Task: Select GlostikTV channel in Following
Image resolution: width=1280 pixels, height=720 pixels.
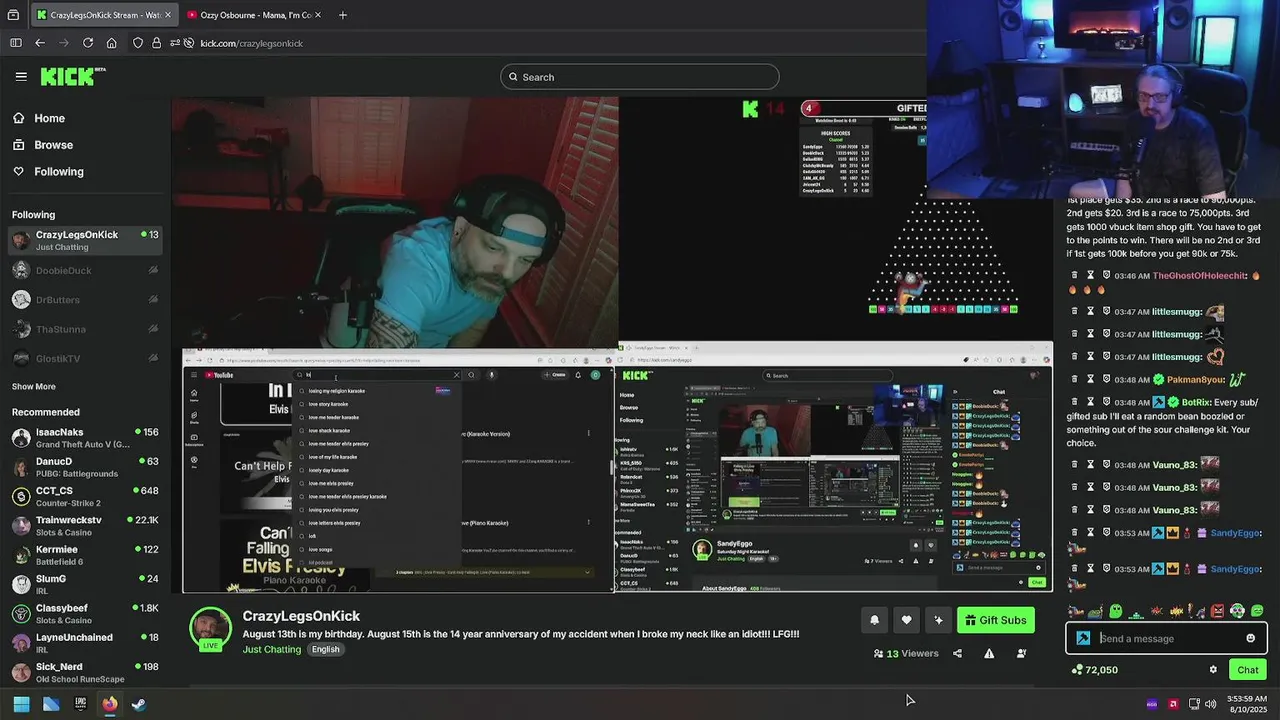Action: coord(85,358)
